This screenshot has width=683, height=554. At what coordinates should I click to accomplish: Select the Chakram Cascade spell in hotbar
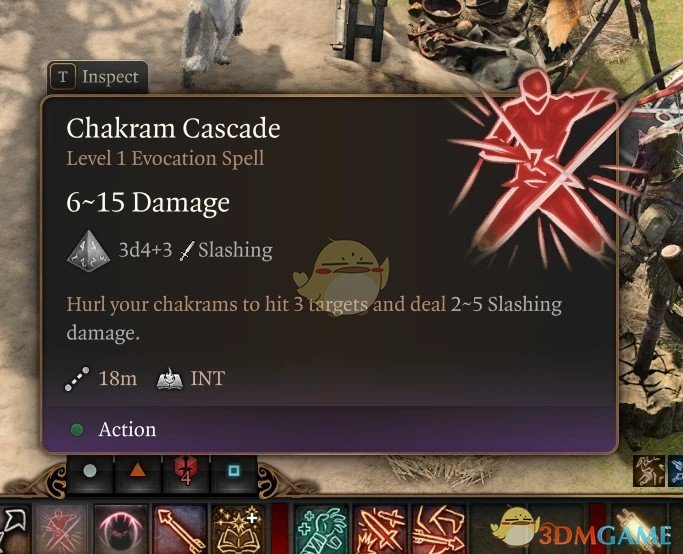pos(61,530)
